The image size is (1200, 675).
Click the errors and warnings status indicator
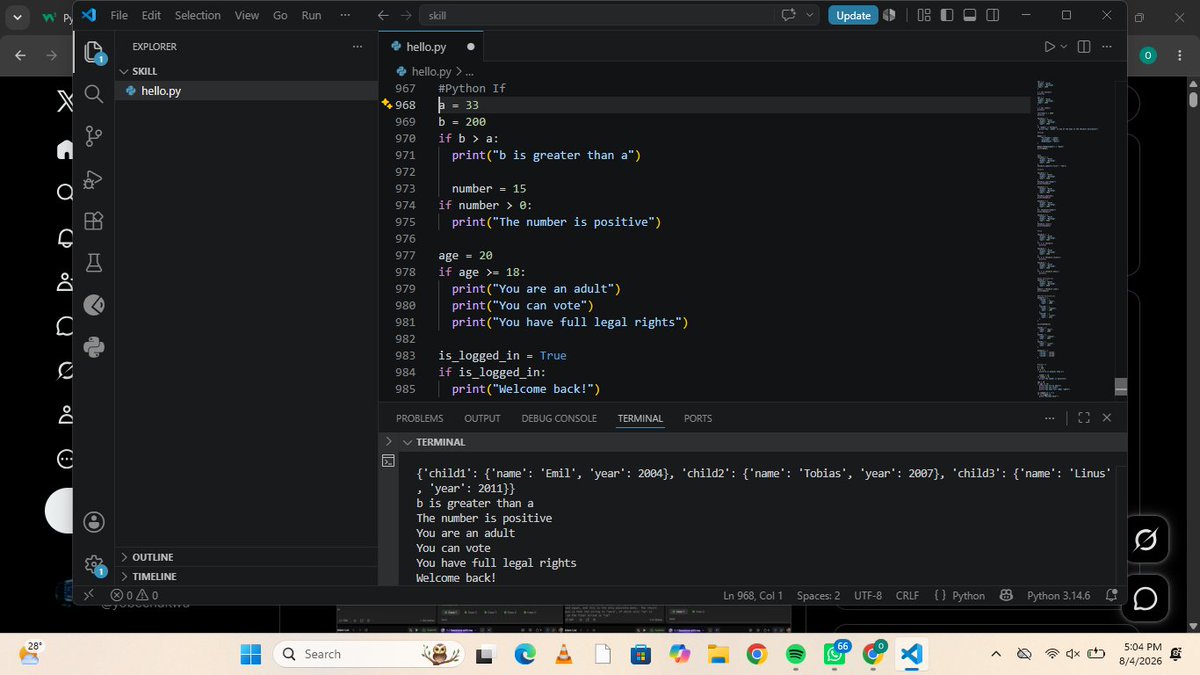[134, 595]
